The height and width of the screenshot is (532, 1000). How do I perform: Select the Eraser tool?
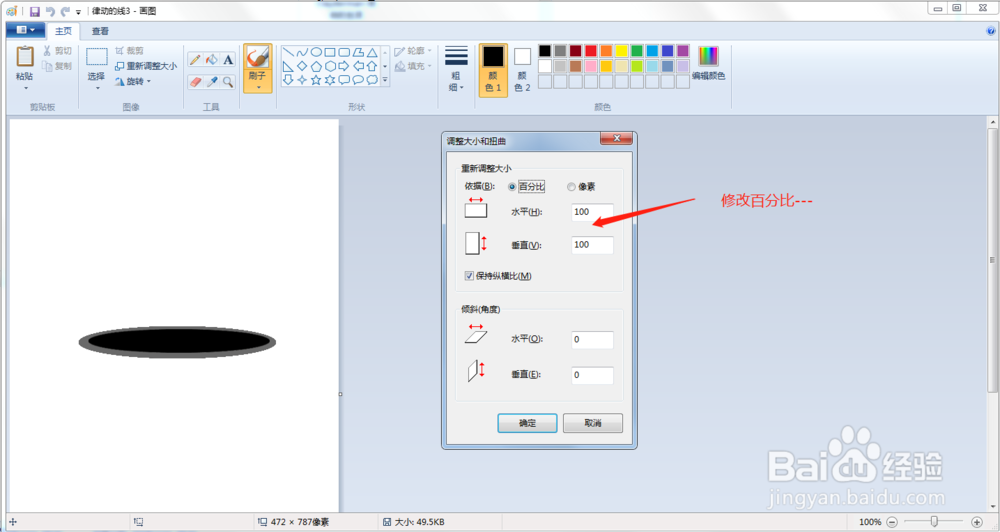pyautogui.click(x=196, y=82)
